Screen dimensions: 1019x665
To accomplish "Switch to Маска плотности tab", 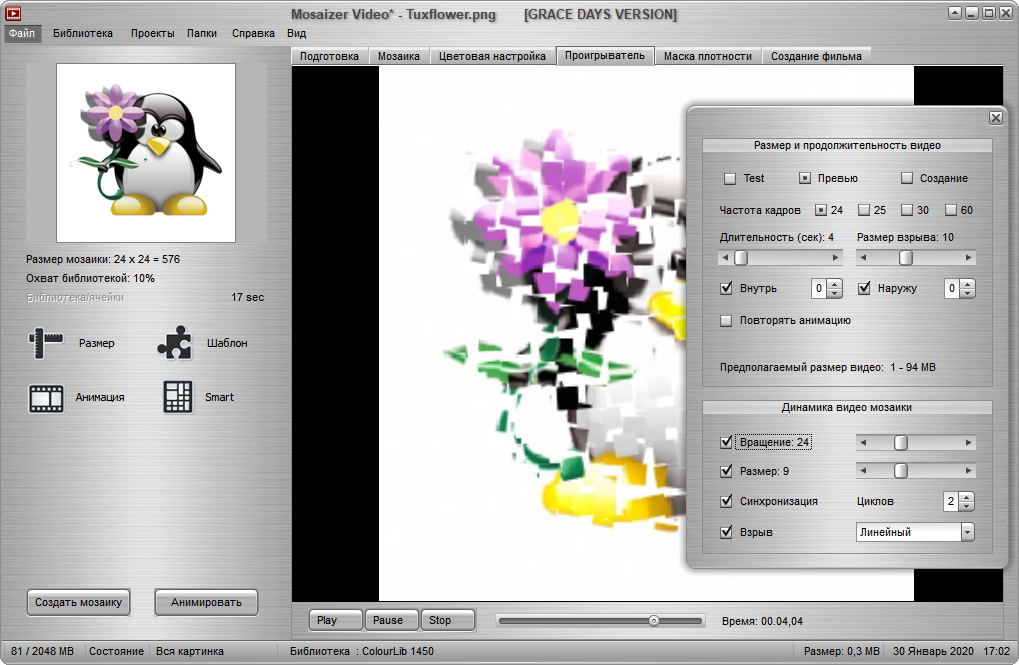I will point(708,57).
